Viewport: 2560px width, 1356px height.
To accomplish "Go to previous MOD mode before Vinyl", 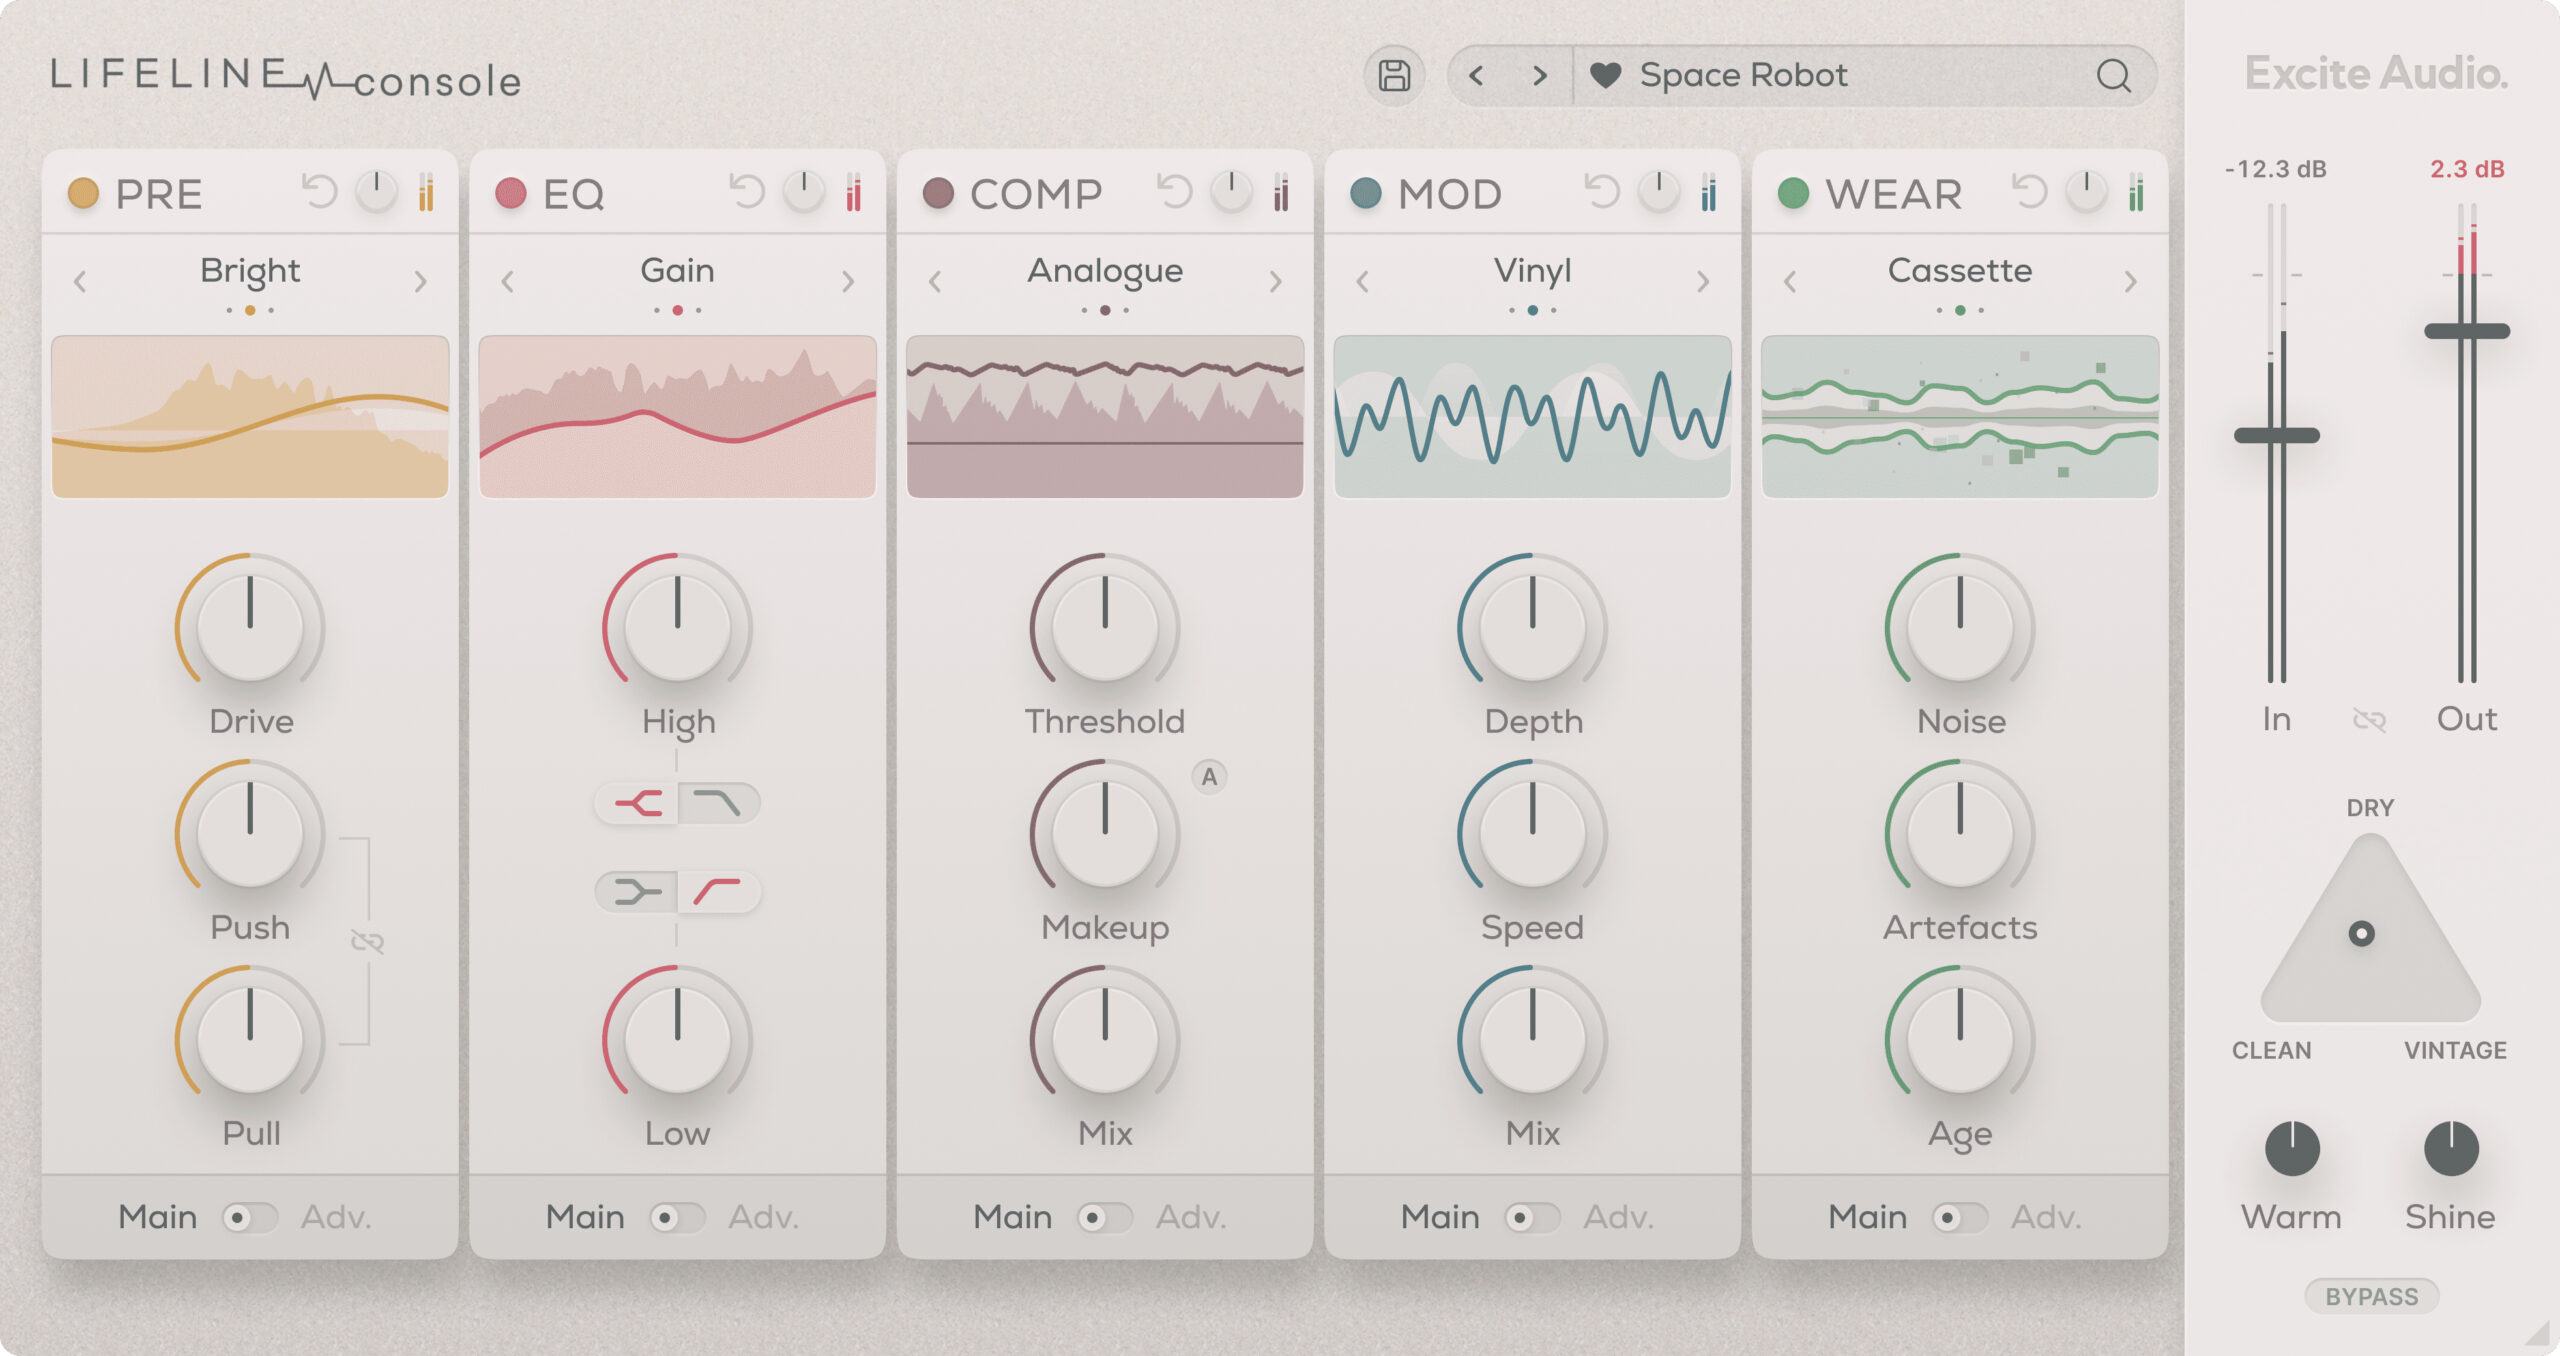I will coord(1362,282).
